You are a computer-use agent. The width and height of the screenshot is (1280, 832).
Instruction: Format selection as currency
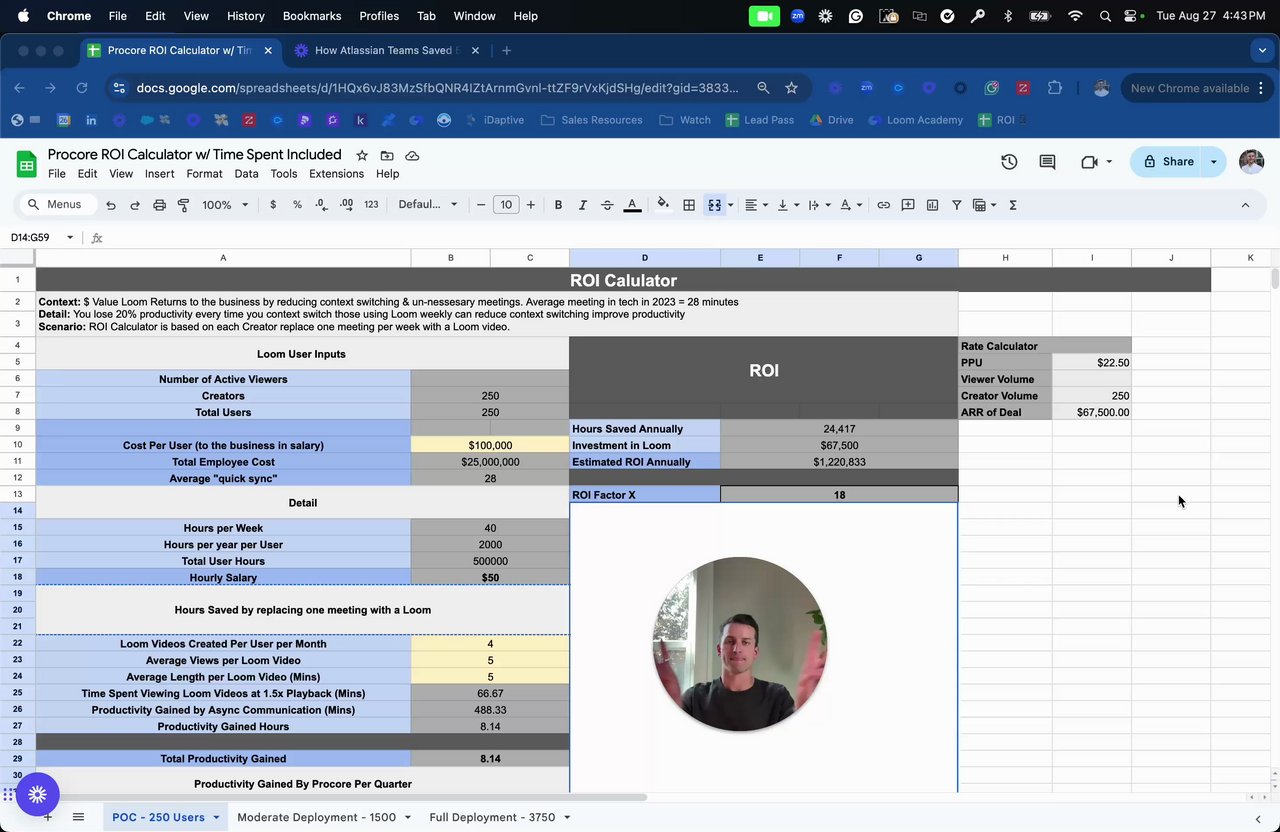(273, 205)
